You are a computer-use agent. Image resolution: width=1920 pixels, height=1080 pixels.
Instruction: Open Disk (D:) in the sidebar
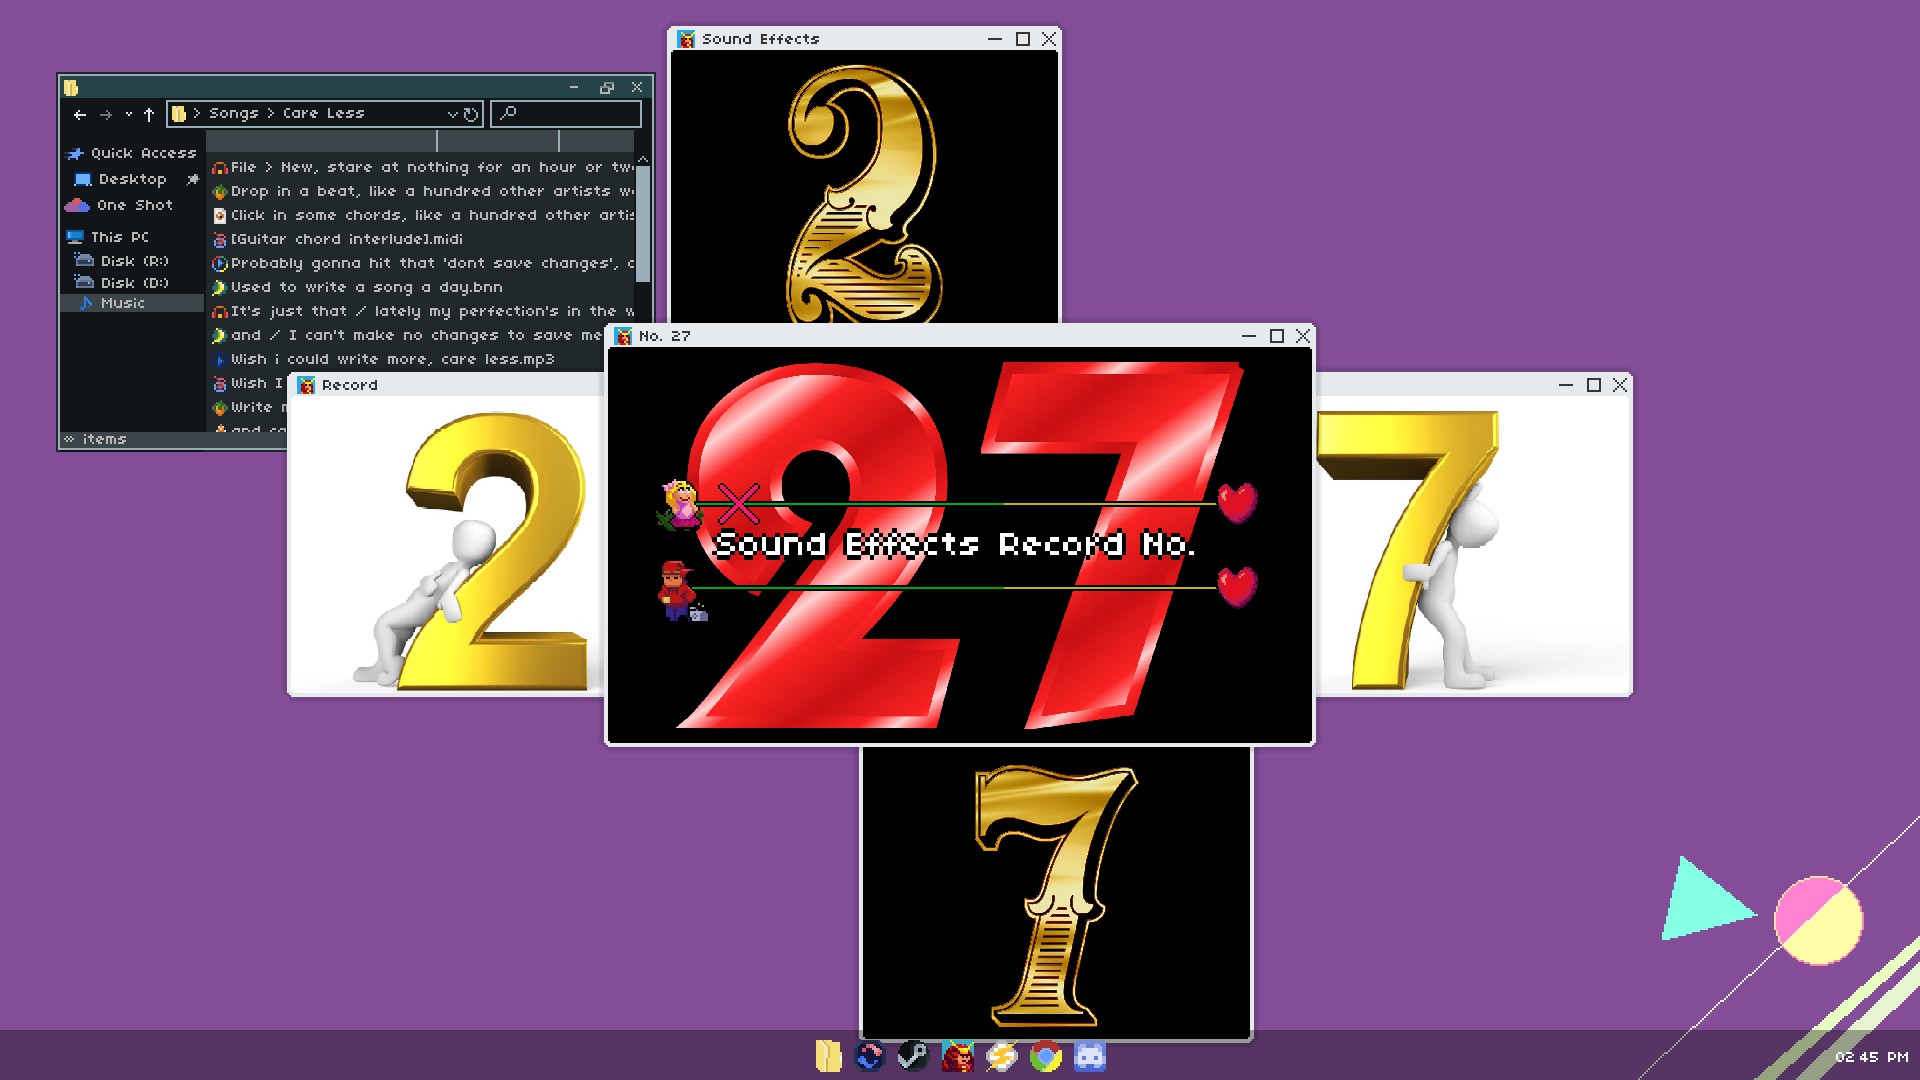coord(122,283)
